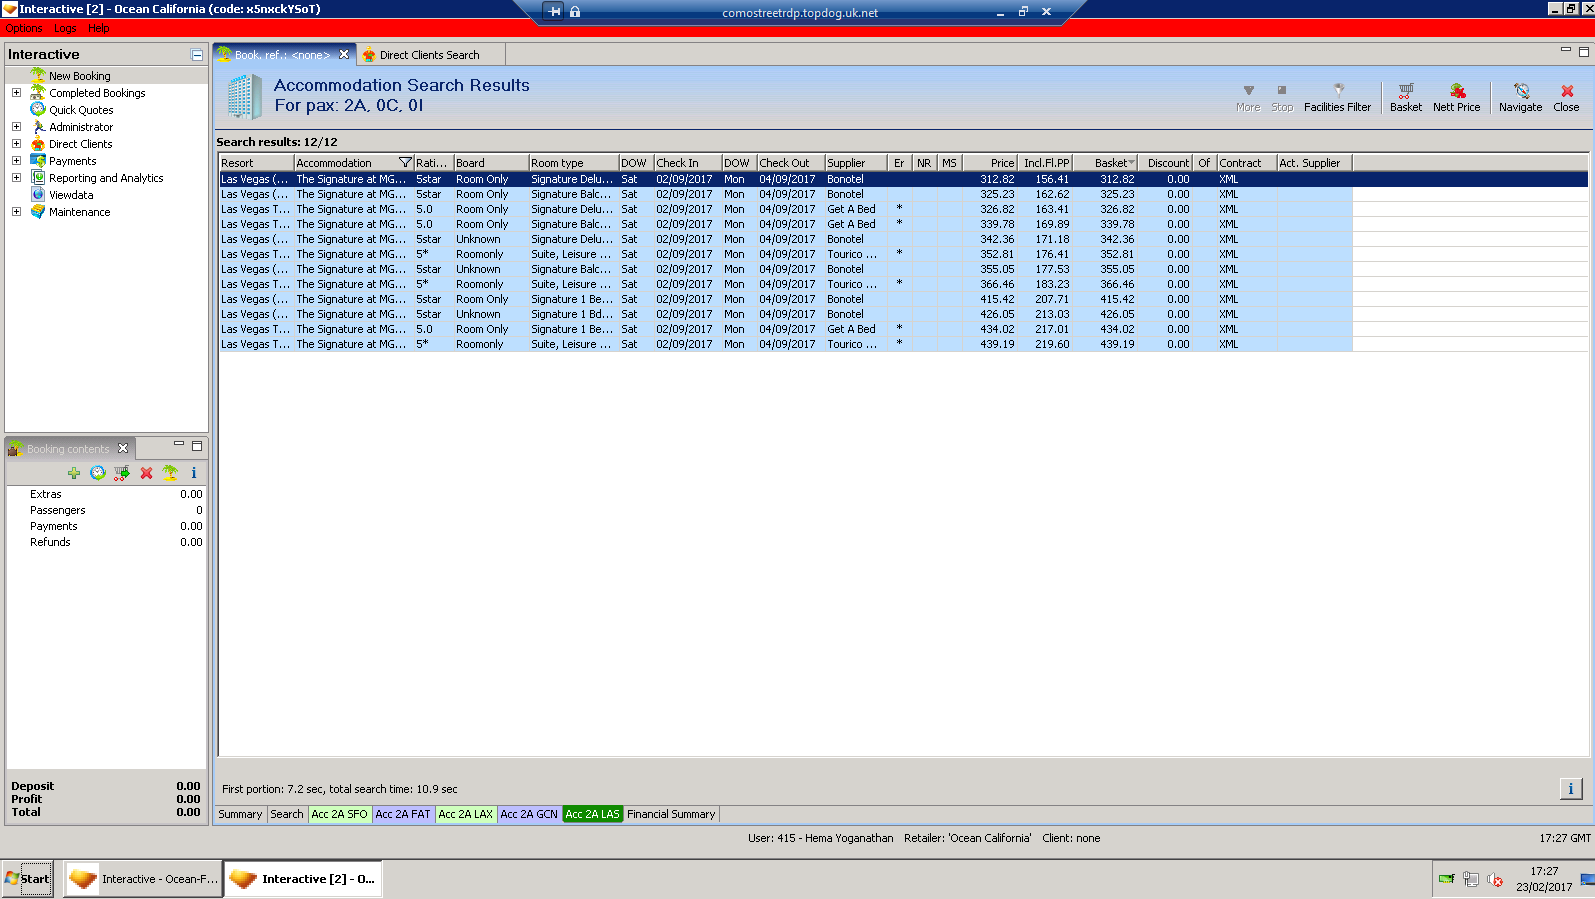Click the Administrator running-man icon
1595x899 pixels.
[38, 126]
